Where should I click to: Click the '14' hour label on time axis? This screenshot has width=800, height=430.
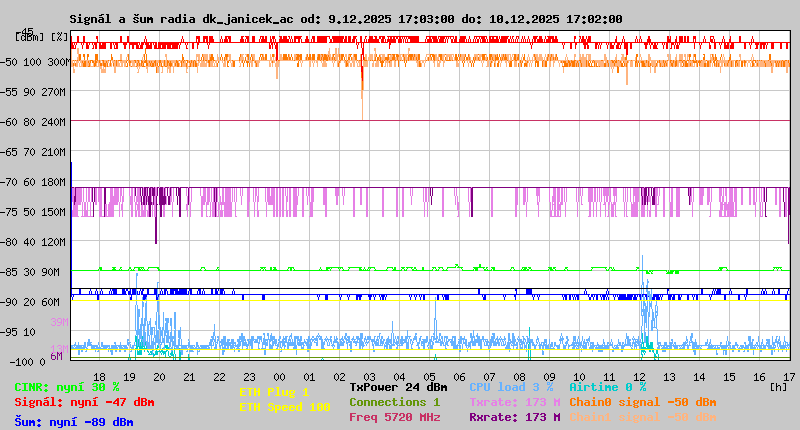[x=699, y=377]
